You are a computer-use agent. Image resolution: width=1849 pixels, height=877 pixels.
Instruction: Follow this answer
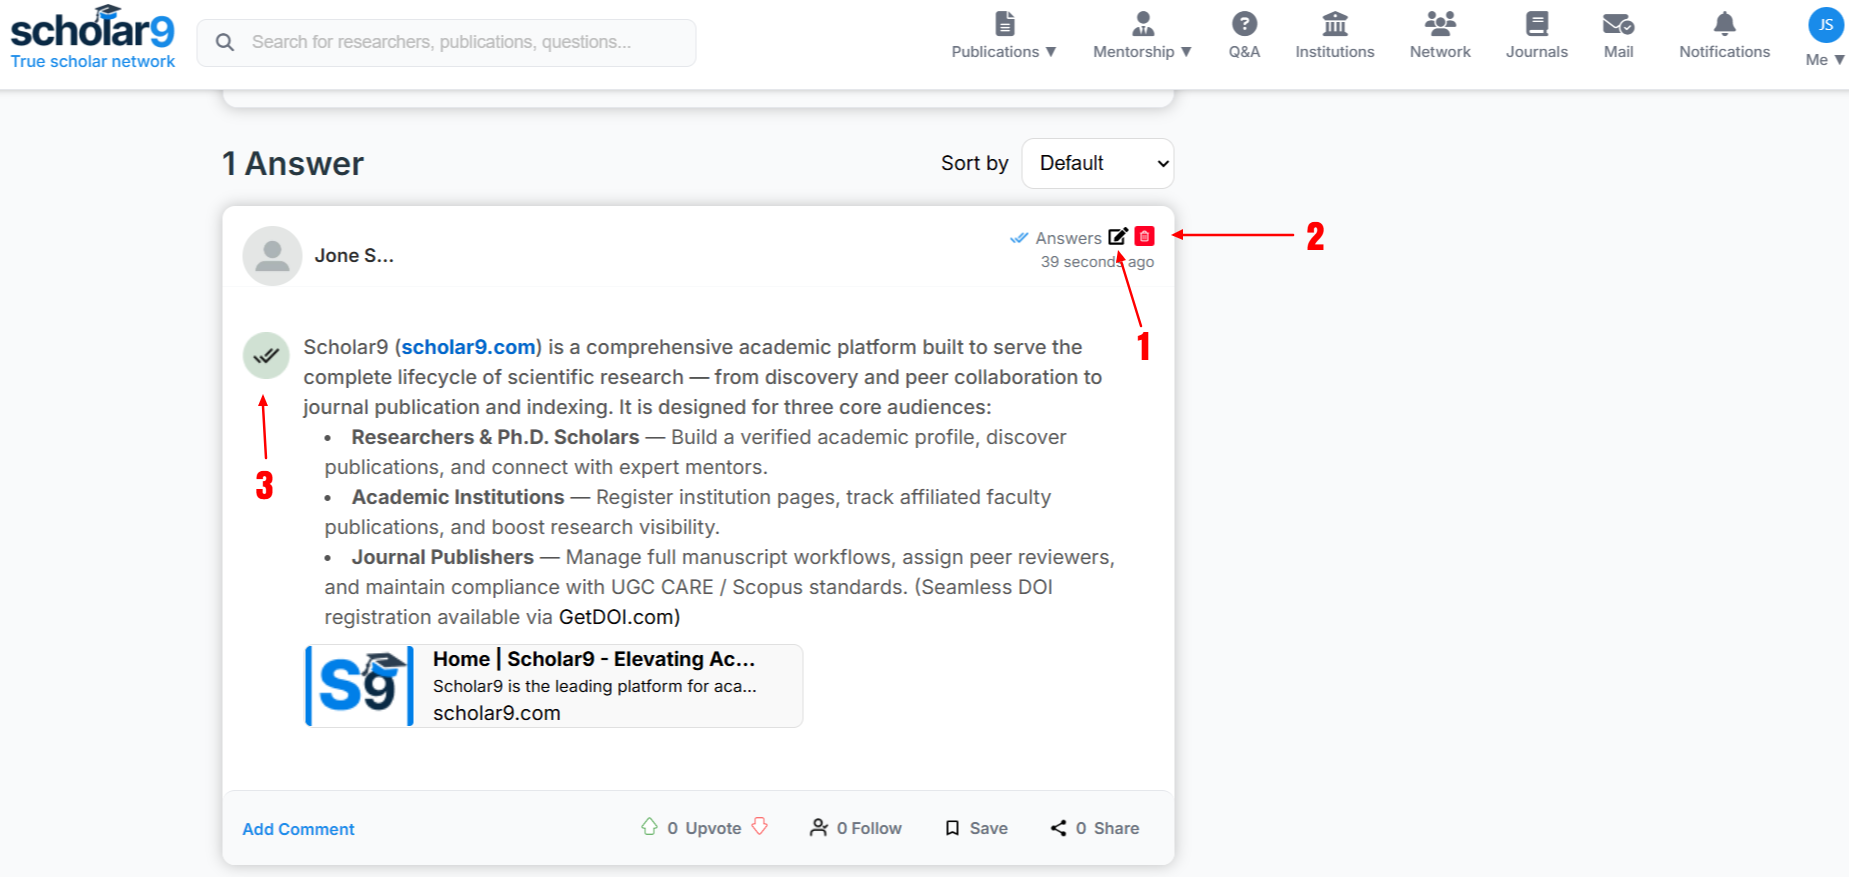pos(855,828)
